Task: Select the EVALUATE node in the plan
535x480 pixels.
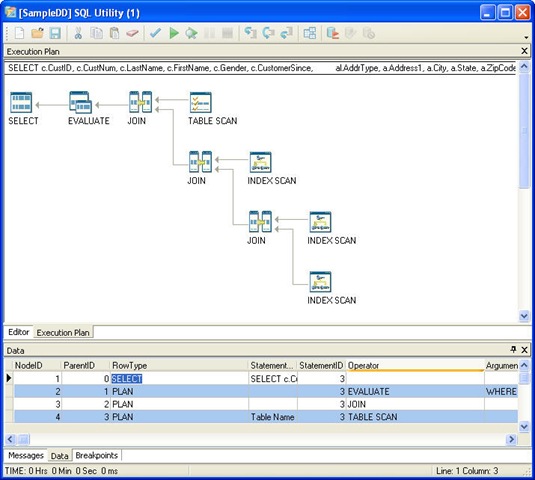Action: click(81, 102)
